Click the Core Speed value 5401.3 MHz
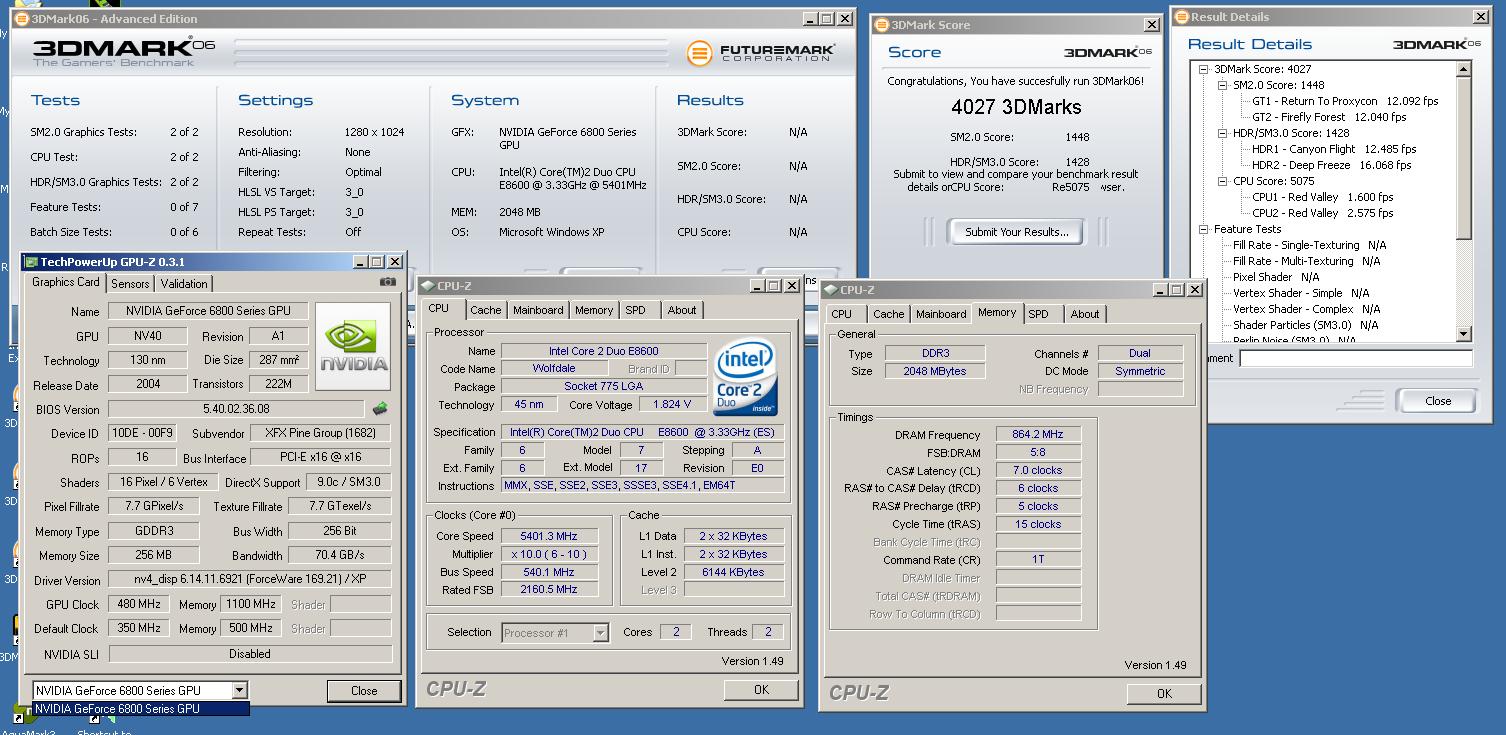The image size is (1506, 735). click(x=550, y=536)
